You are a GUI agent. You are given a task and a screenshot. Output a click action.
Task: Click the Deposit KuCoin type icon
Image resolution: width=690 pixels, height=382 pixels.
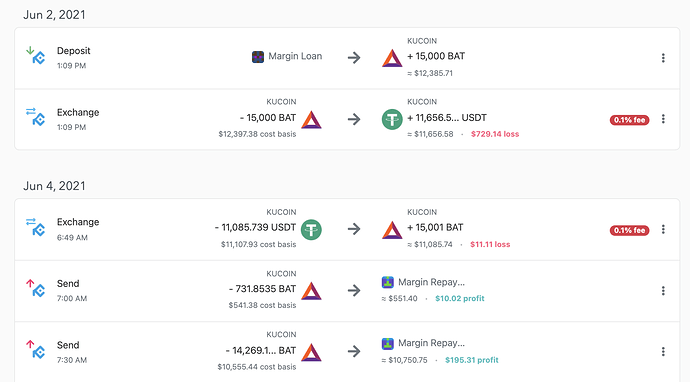tap(36, 55)
